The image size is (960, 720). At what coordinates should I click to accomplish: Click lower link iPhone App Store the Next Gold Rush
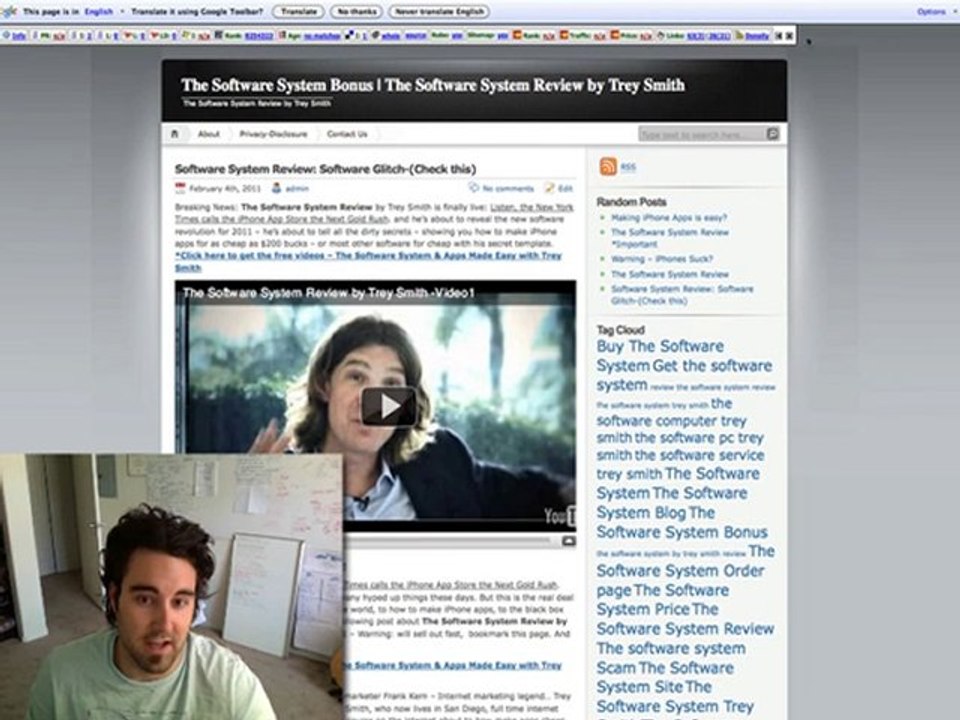pos(453,585)
